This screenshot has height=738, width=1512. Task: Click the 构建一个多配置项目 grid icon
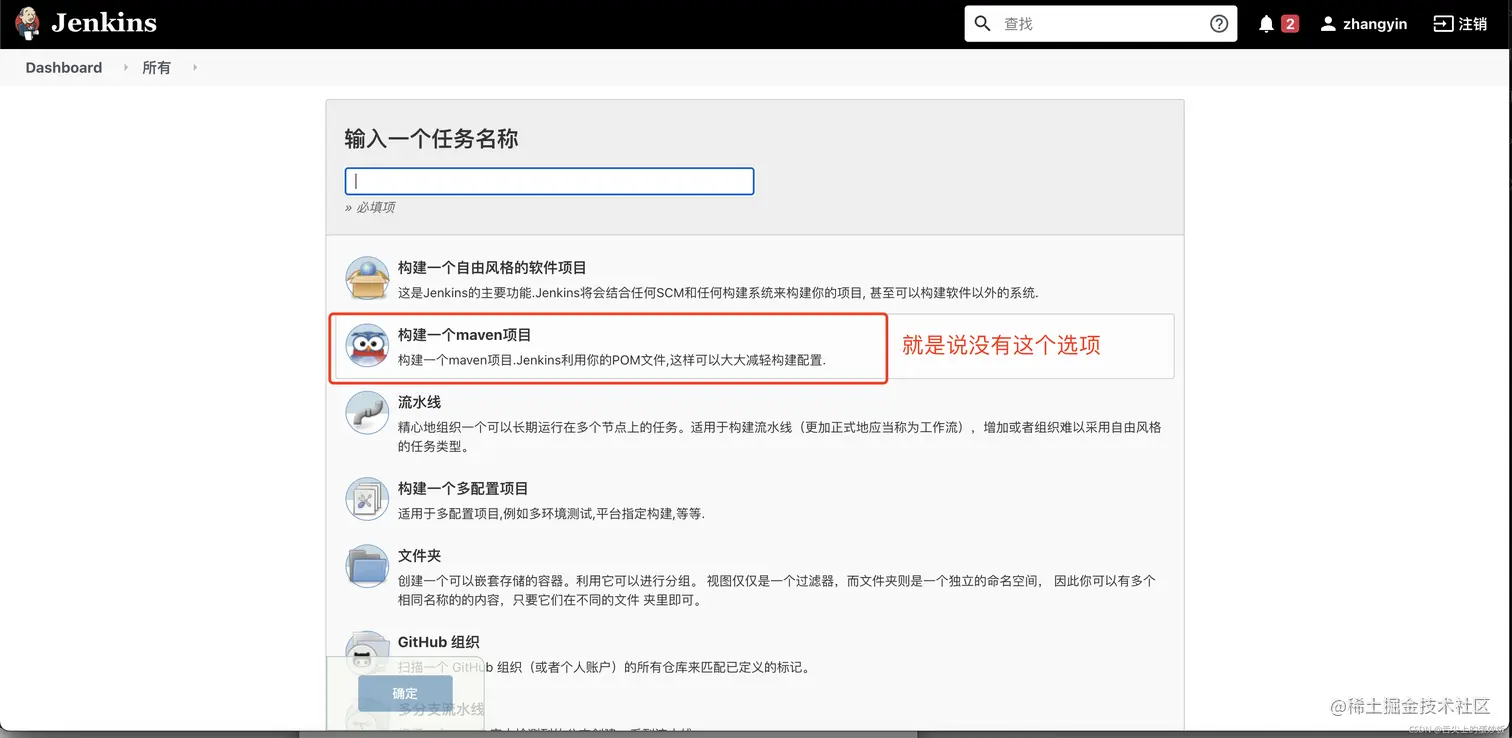click(367, 499)
